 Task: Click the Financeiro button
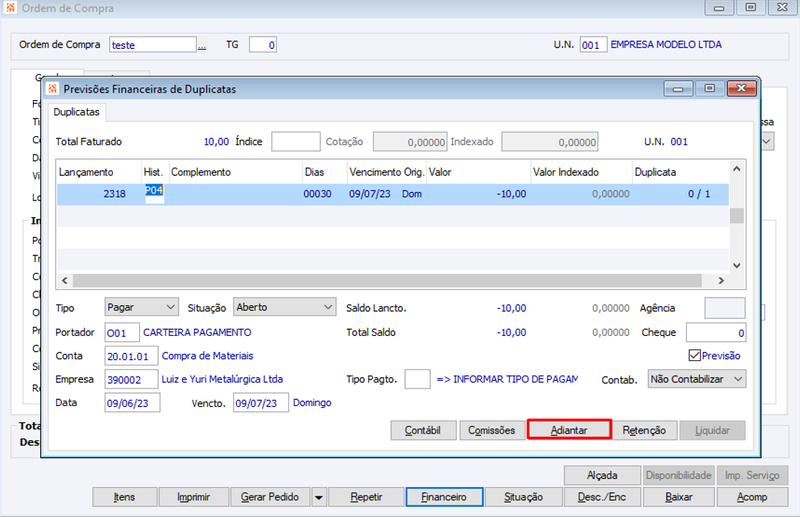[x=444, y=497]
